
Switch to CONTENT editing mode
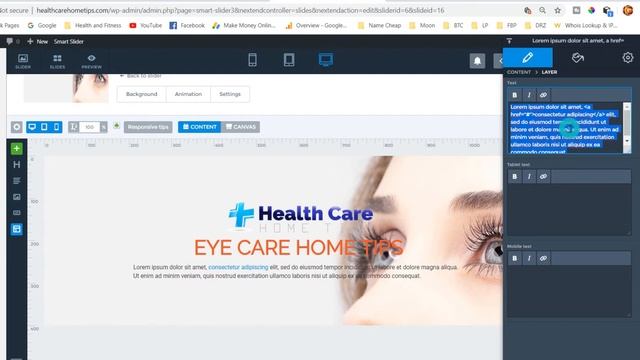click(199, 127)
